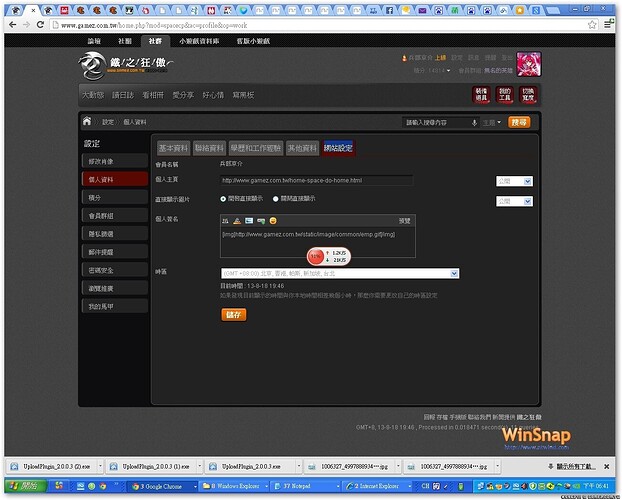Switch to the 基本資料 tab
This screenshot has height=500, width=622.
click(173, 148)
